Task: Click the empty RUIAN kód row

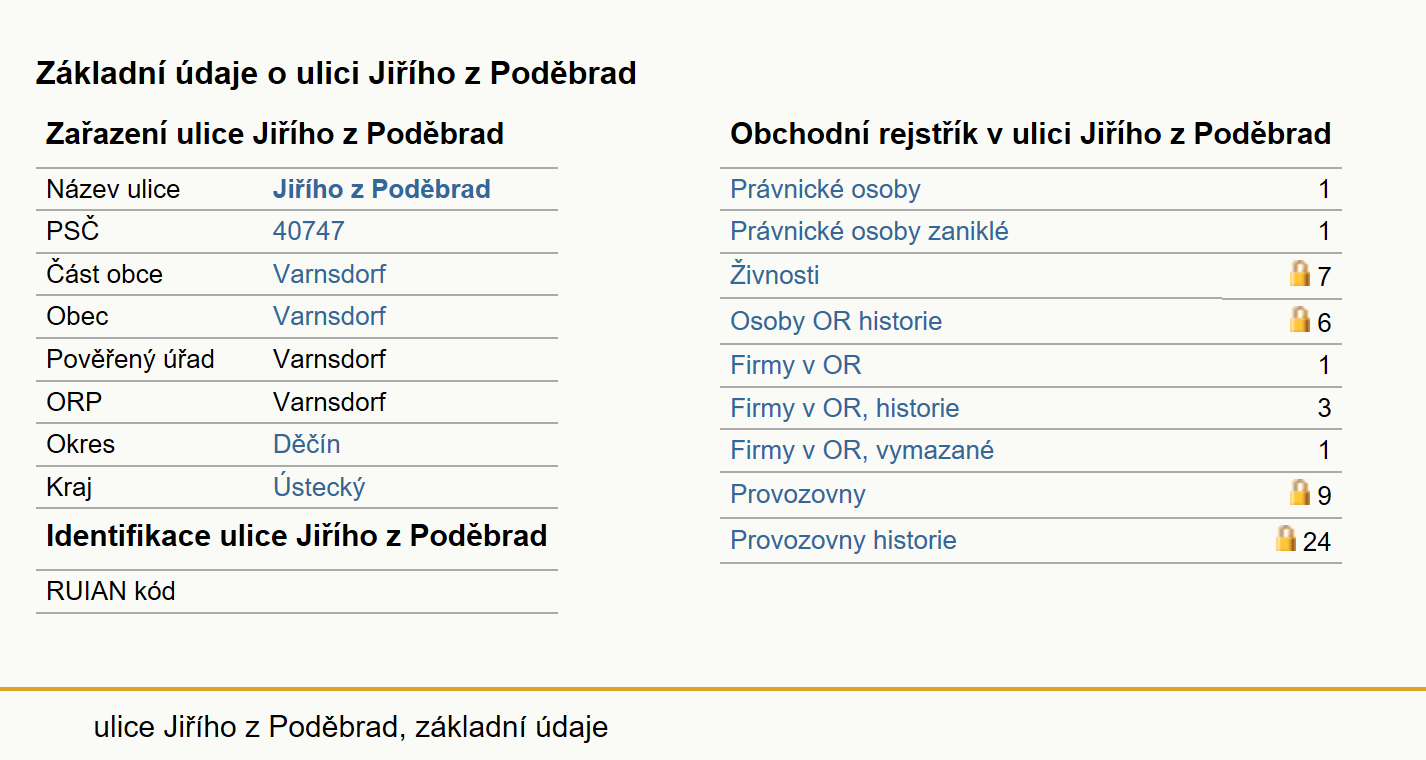Action: pos(297,592)
